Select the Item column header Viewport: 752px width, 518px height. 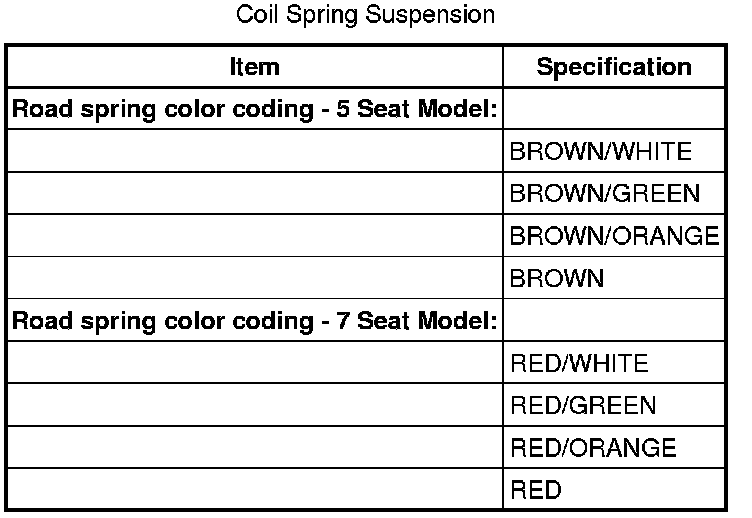255,67
